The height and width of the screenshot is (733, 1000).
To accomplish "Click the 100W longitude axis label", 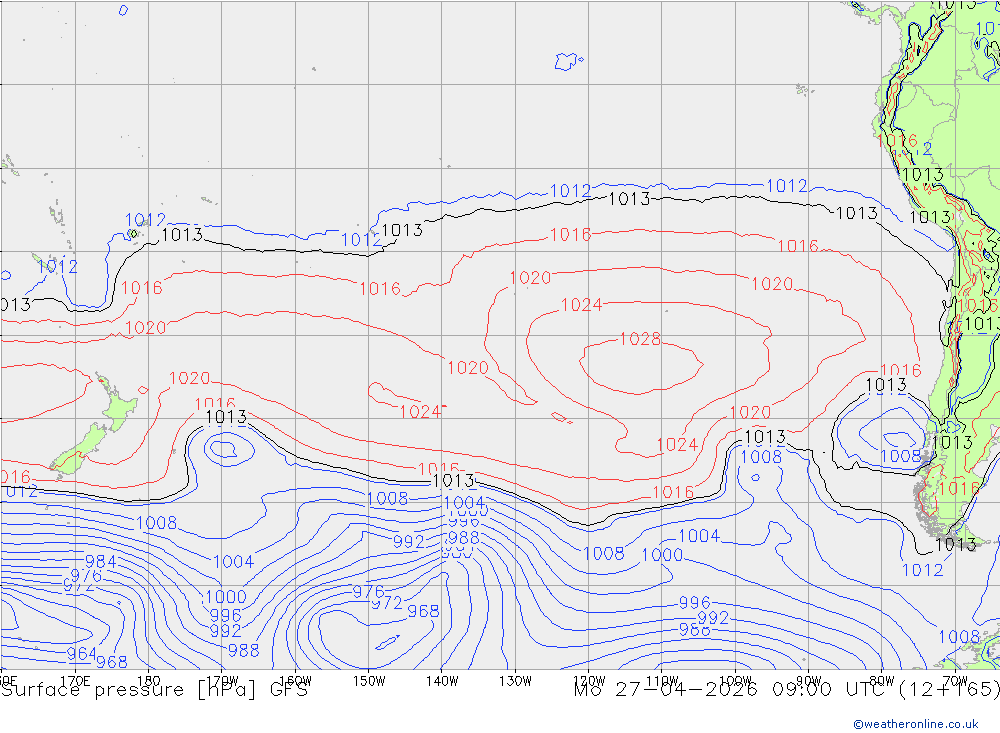I will tap(735, 681).
